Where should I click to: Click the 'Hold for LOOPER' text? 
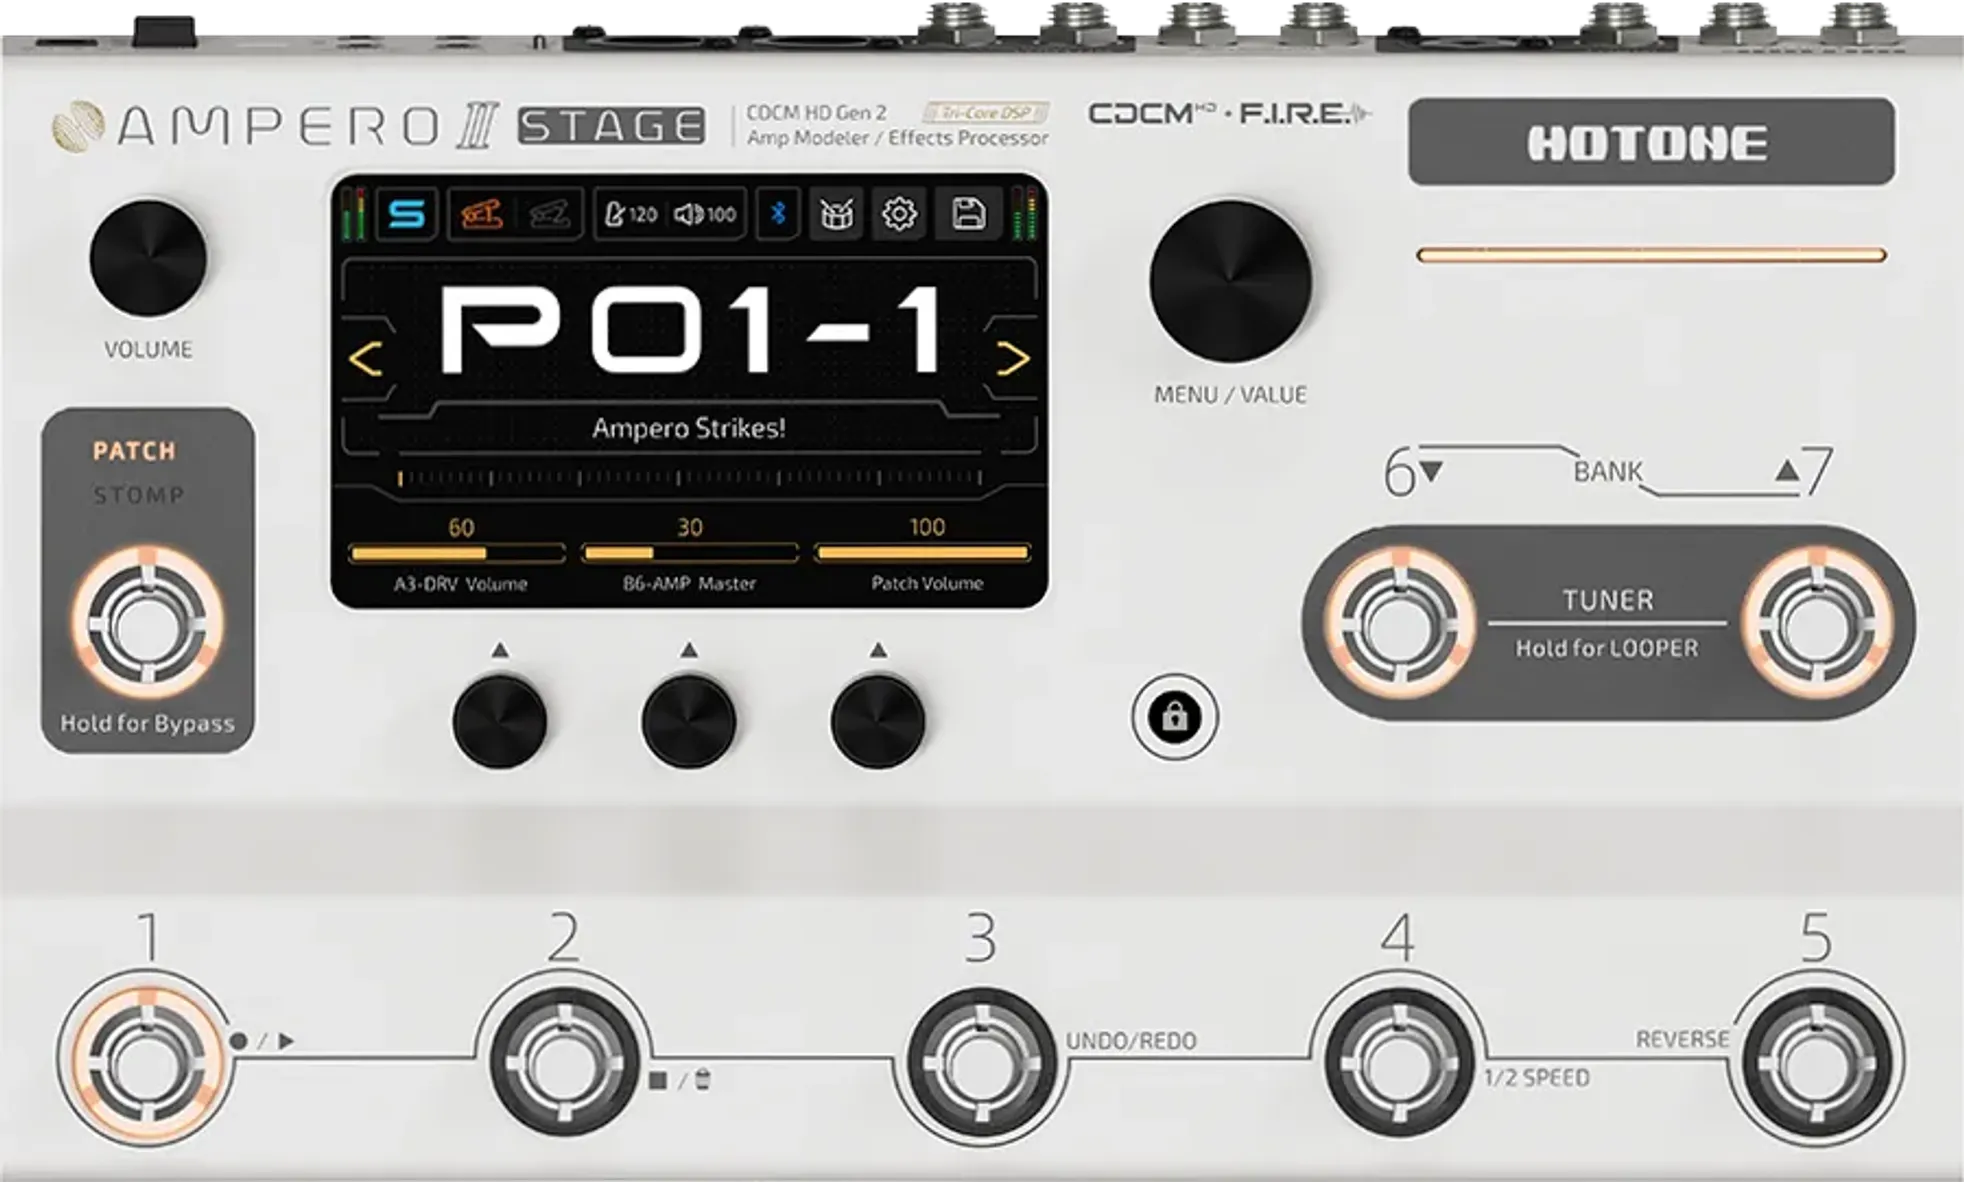[x=1607, y=648]
